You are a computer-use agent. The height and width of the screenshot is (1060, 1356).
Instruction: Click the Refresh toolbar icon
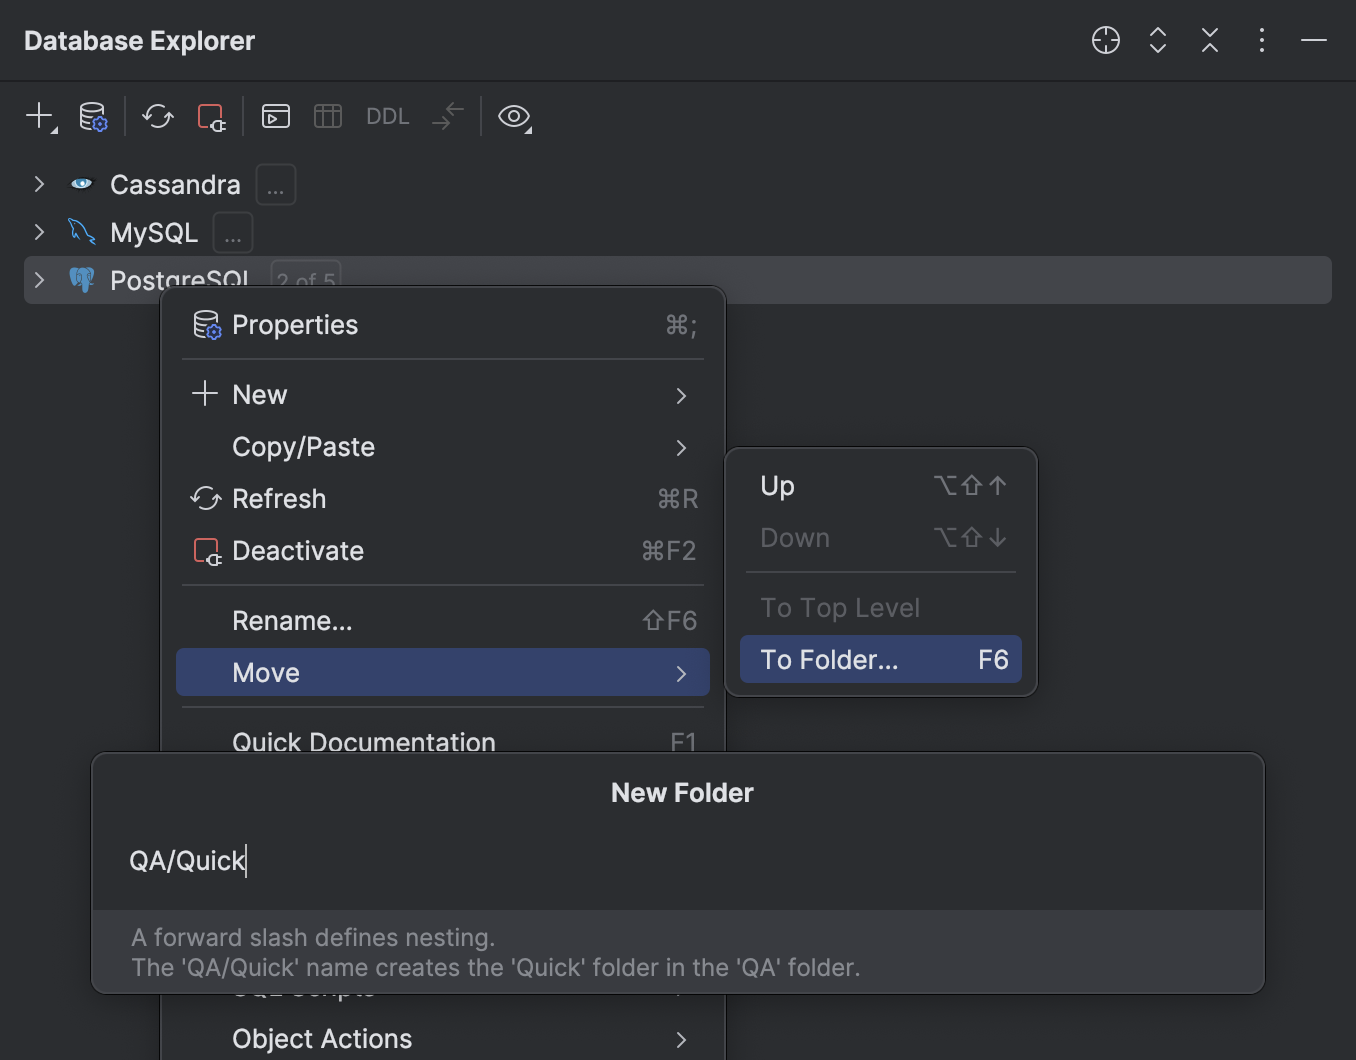(x=158, y=116)
